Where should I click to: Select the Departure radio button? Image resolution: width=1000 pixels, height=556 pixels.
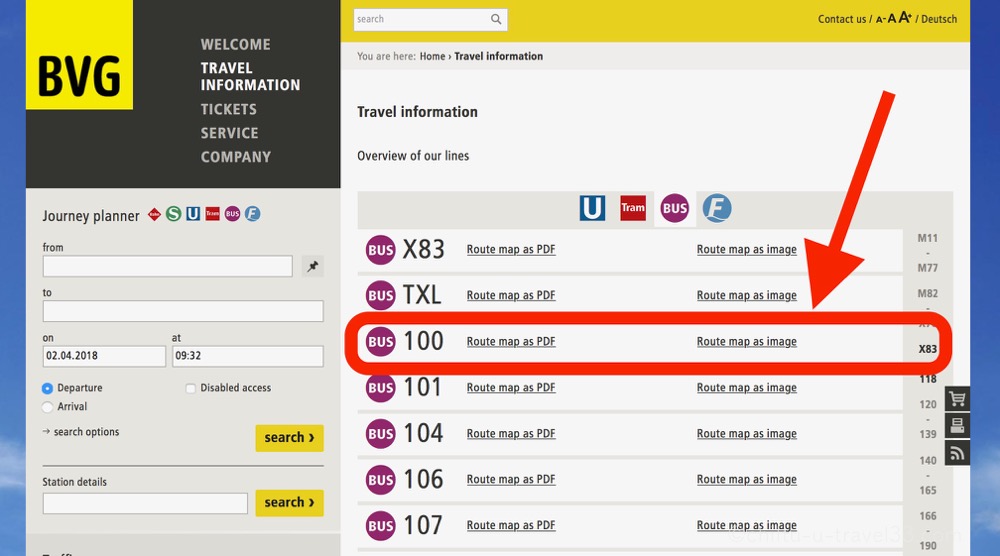47,388
